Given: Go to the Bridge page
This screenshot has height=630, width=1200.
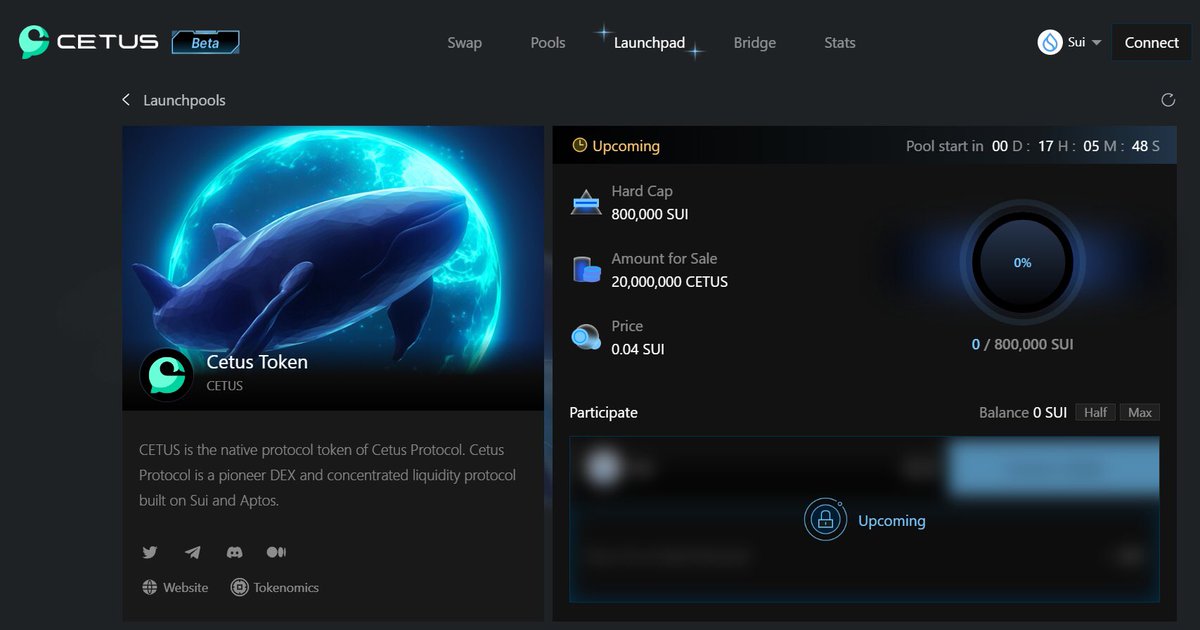Looking at the screenshot, I should pyautogui.click(x=754, y=43).
